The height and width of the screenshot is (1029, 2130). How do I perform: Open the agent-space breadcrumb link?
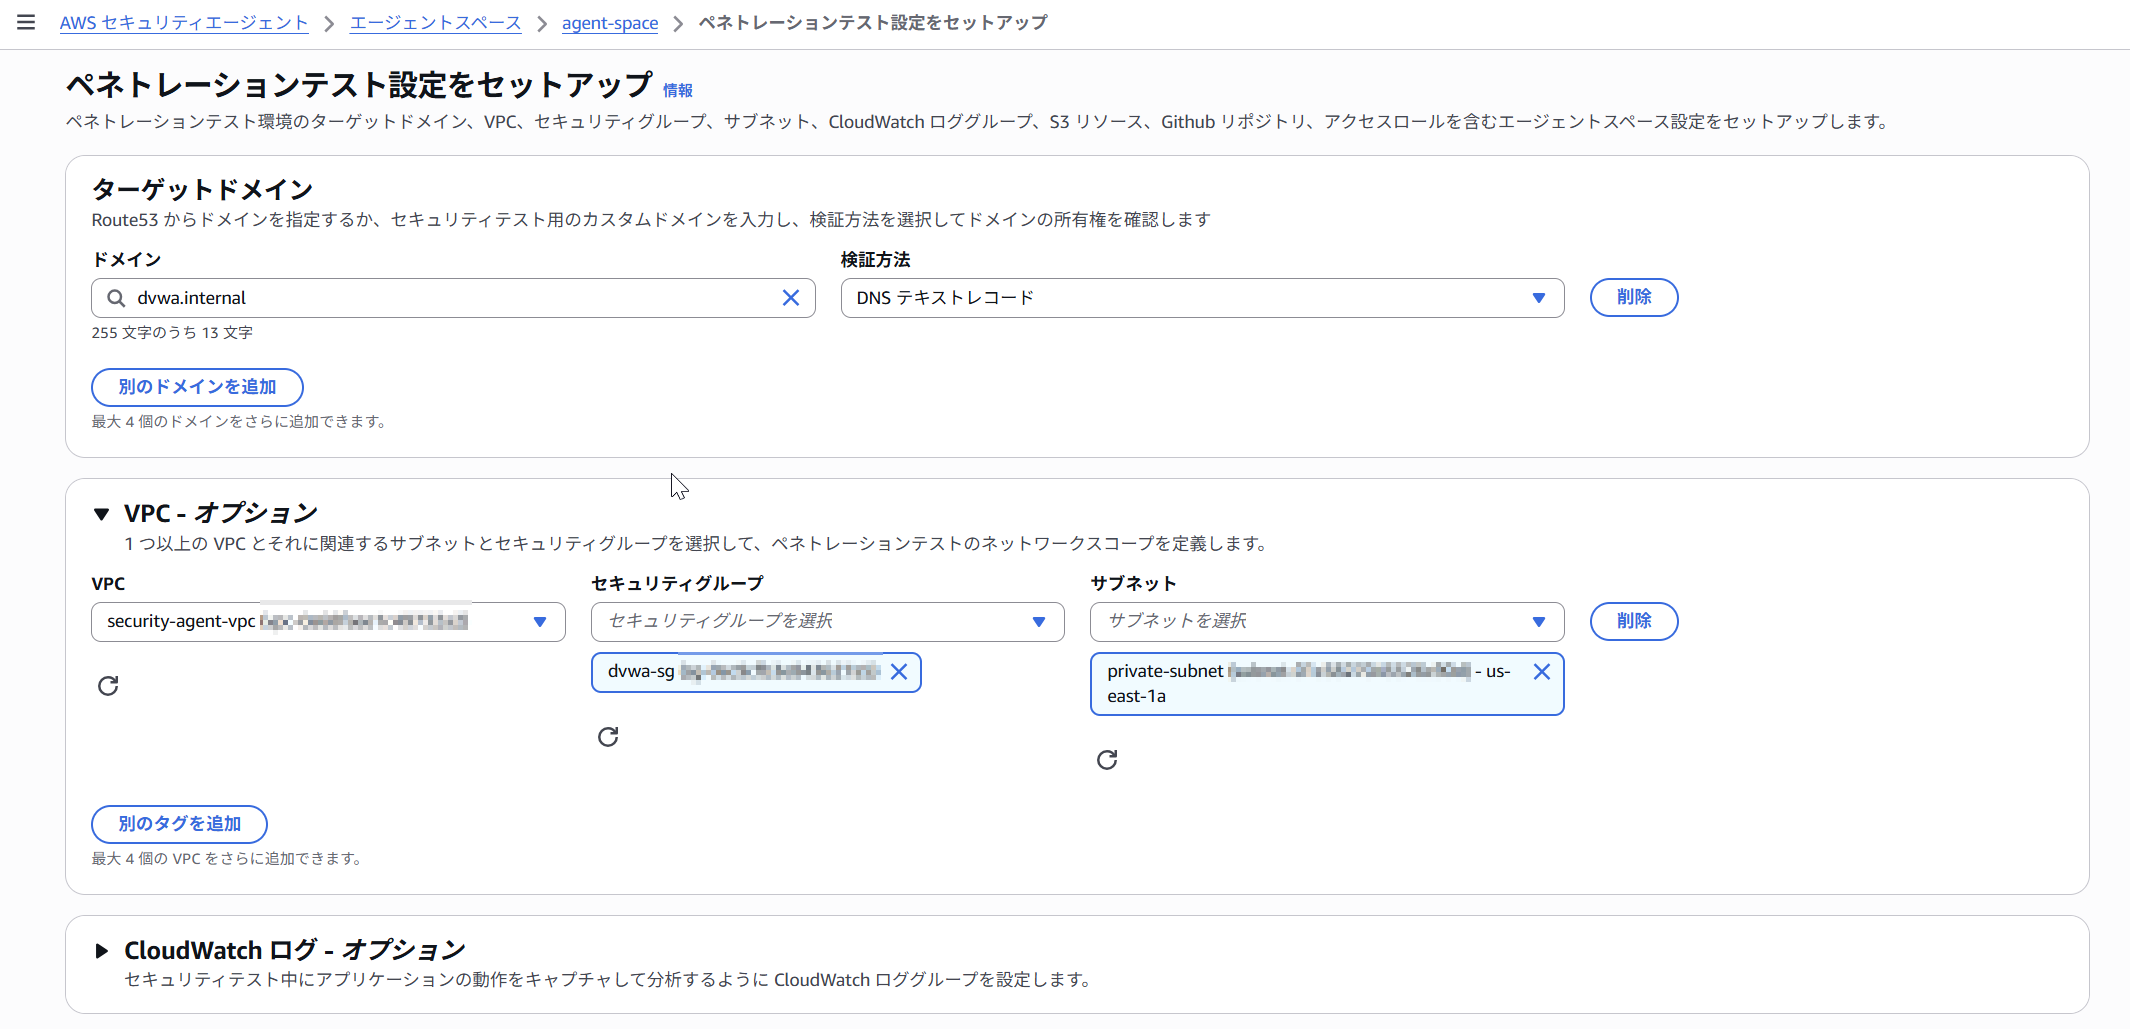(x=610, y=23)
